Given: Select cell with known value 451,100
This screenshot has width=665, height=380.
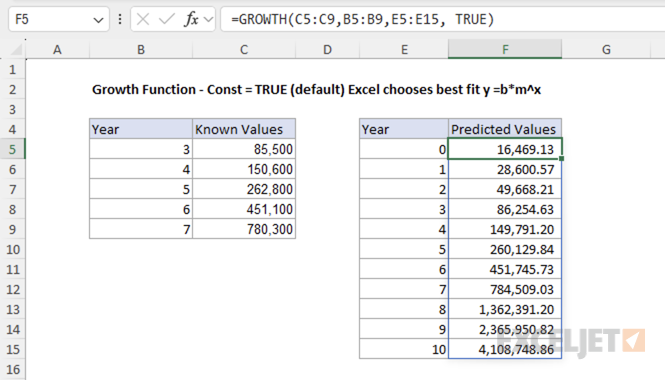Looking at the screenshot, I should pos(244,209).
